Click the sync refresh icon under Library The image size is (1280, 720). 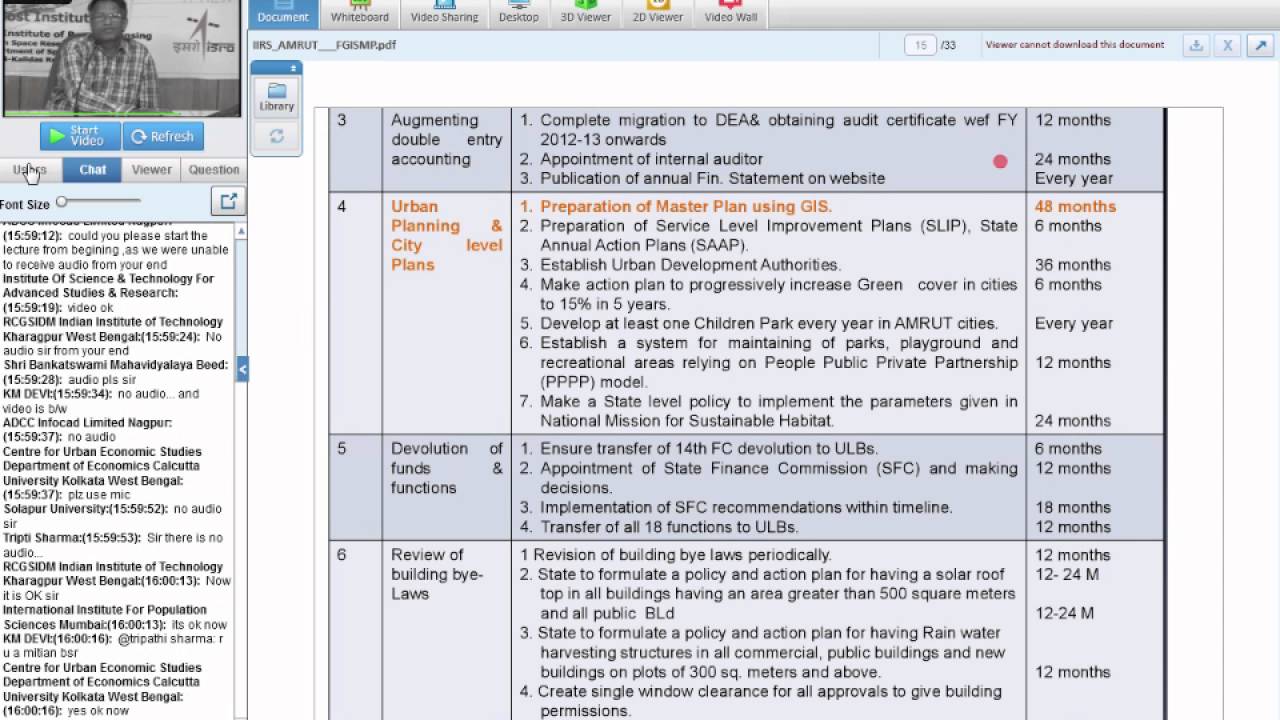pyautogui.click(x=277, y=136)
